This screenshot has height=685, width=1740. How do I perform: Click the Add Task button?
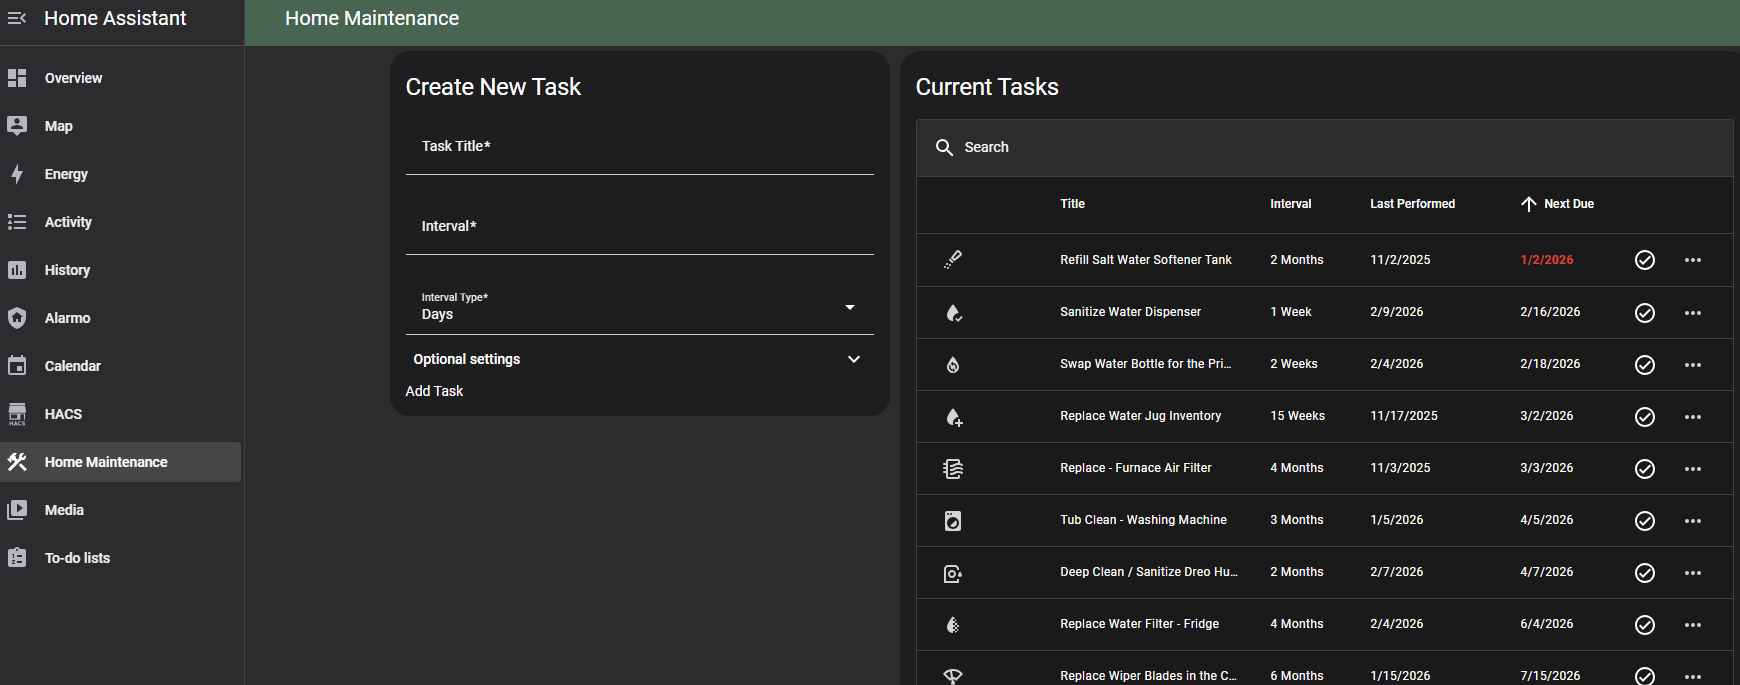point(434,391)
